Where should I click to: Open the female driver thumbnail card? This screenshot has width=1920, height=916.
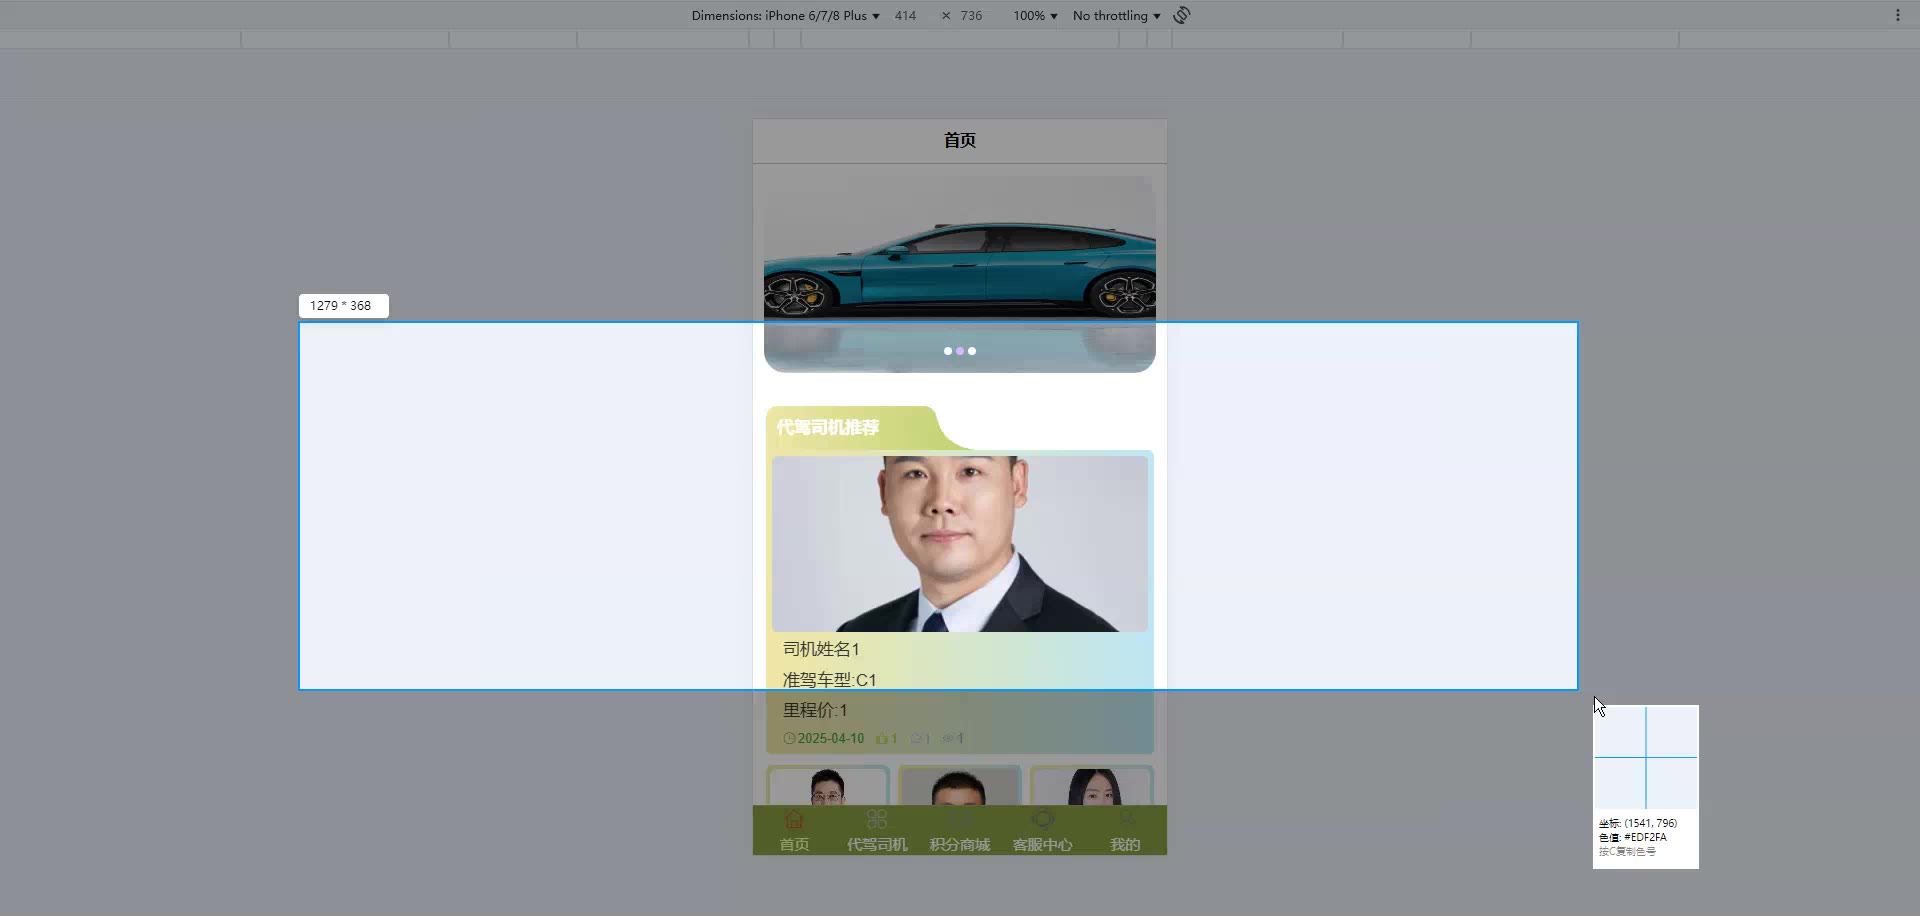point(1092,786)
